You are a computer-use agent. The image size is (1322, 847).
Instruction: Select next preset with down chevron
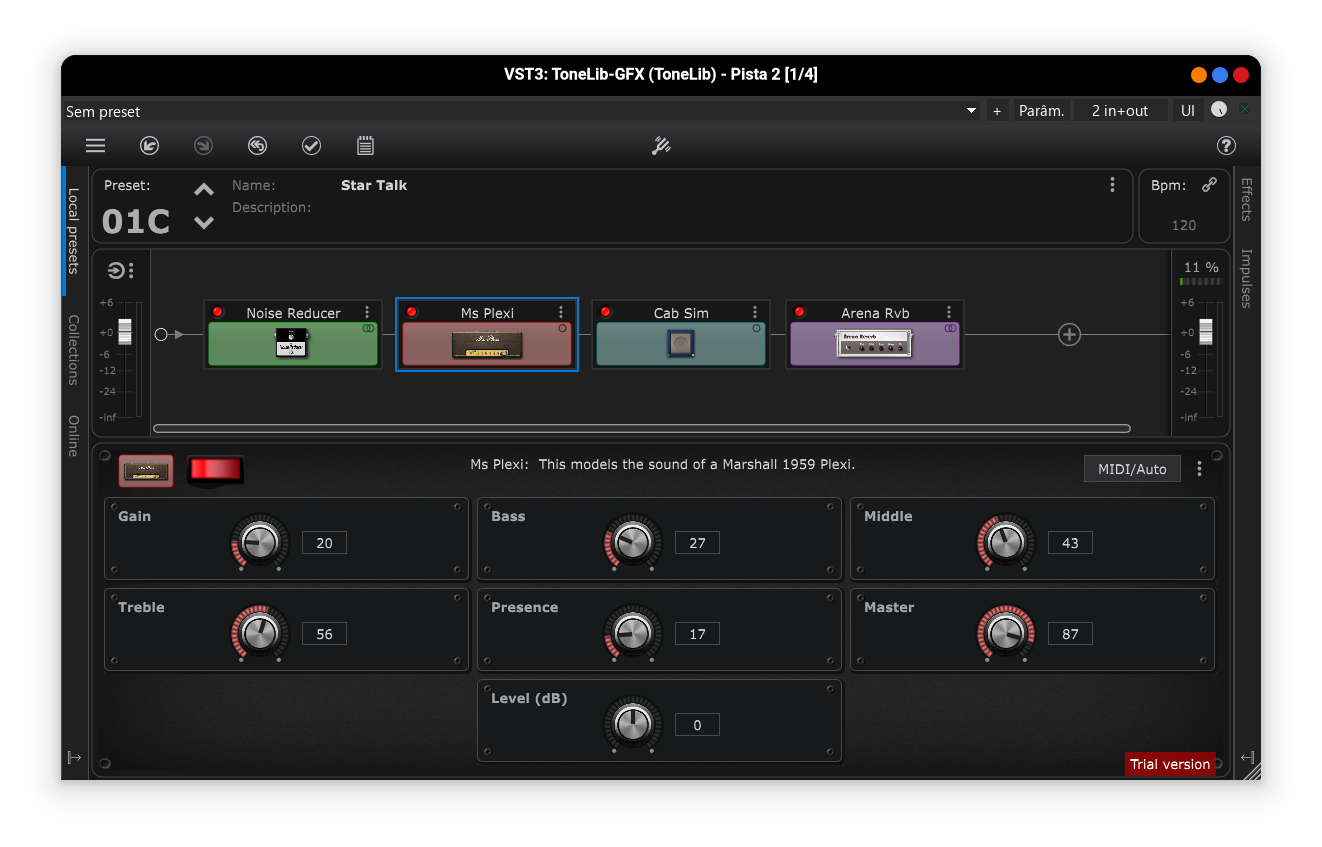204,223
